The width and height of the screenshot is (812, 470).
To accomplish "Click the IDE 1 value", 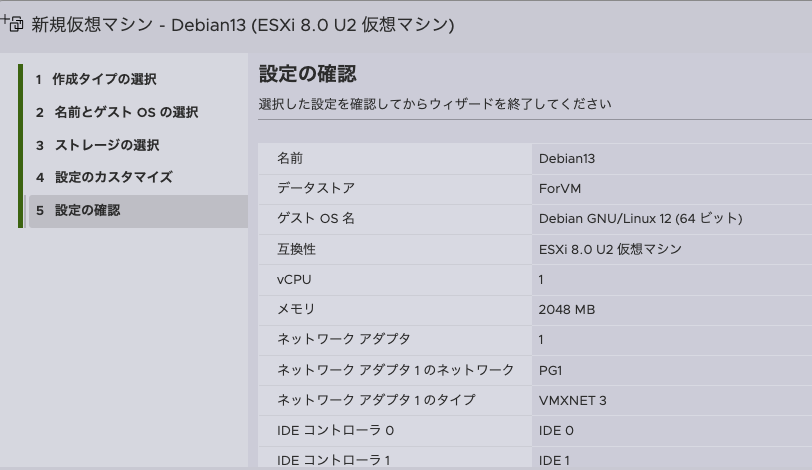I will click(554, 461).
